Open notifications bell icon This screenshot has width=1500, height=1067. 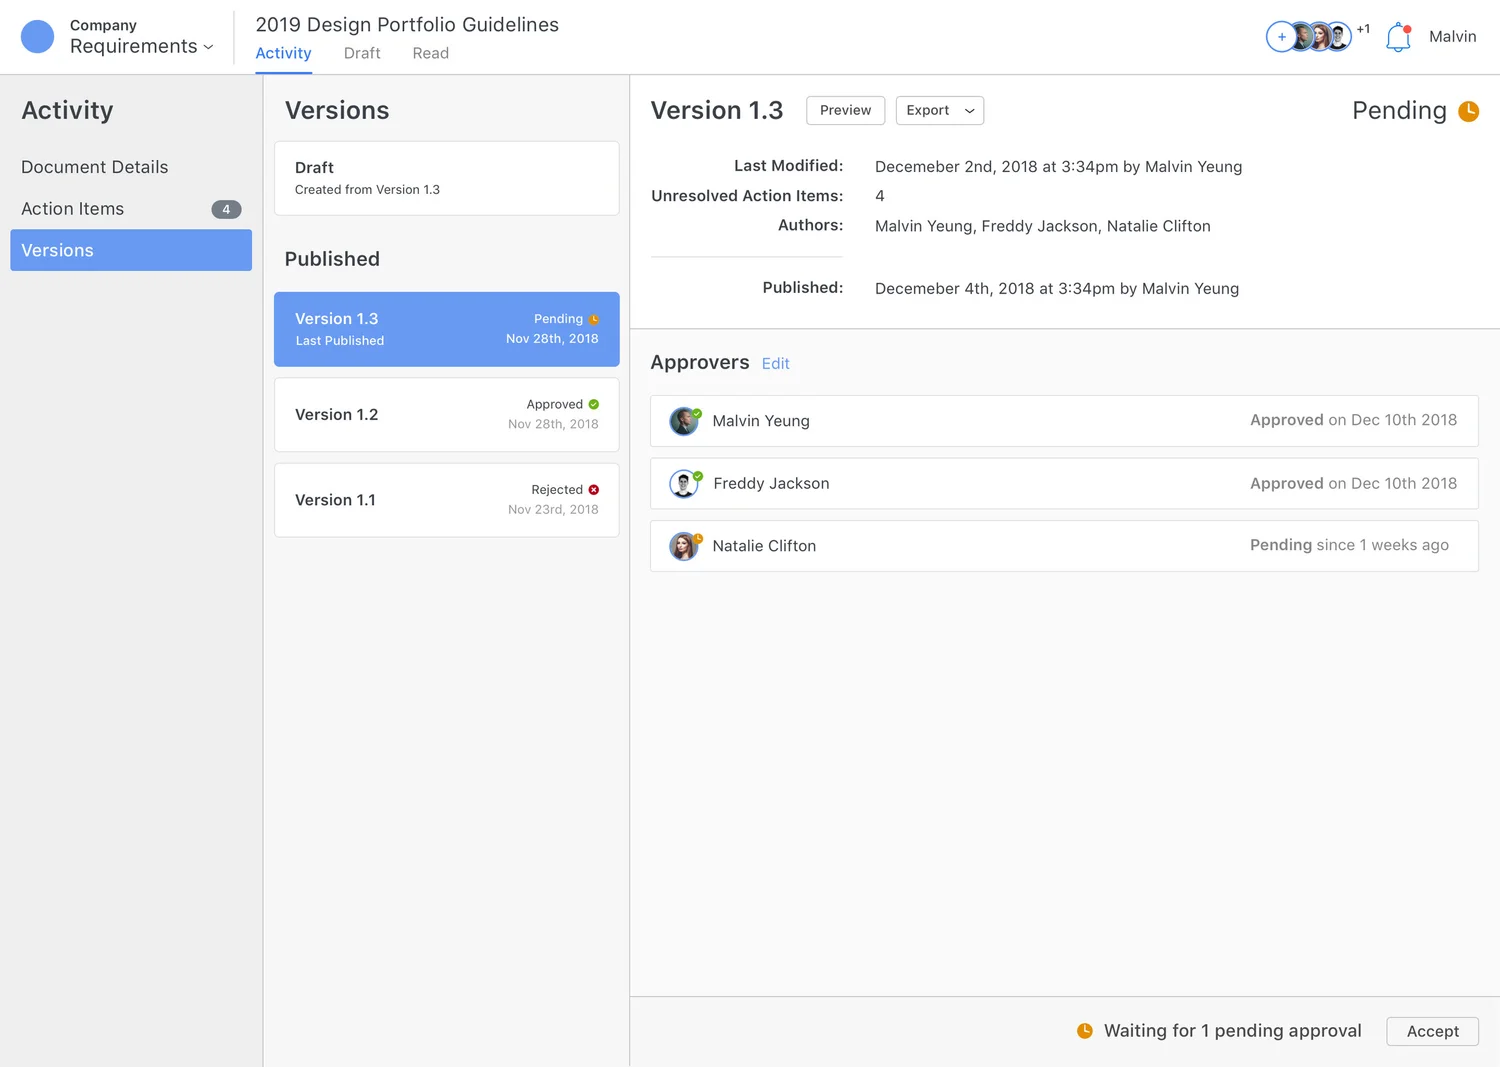click(1398, 37)
